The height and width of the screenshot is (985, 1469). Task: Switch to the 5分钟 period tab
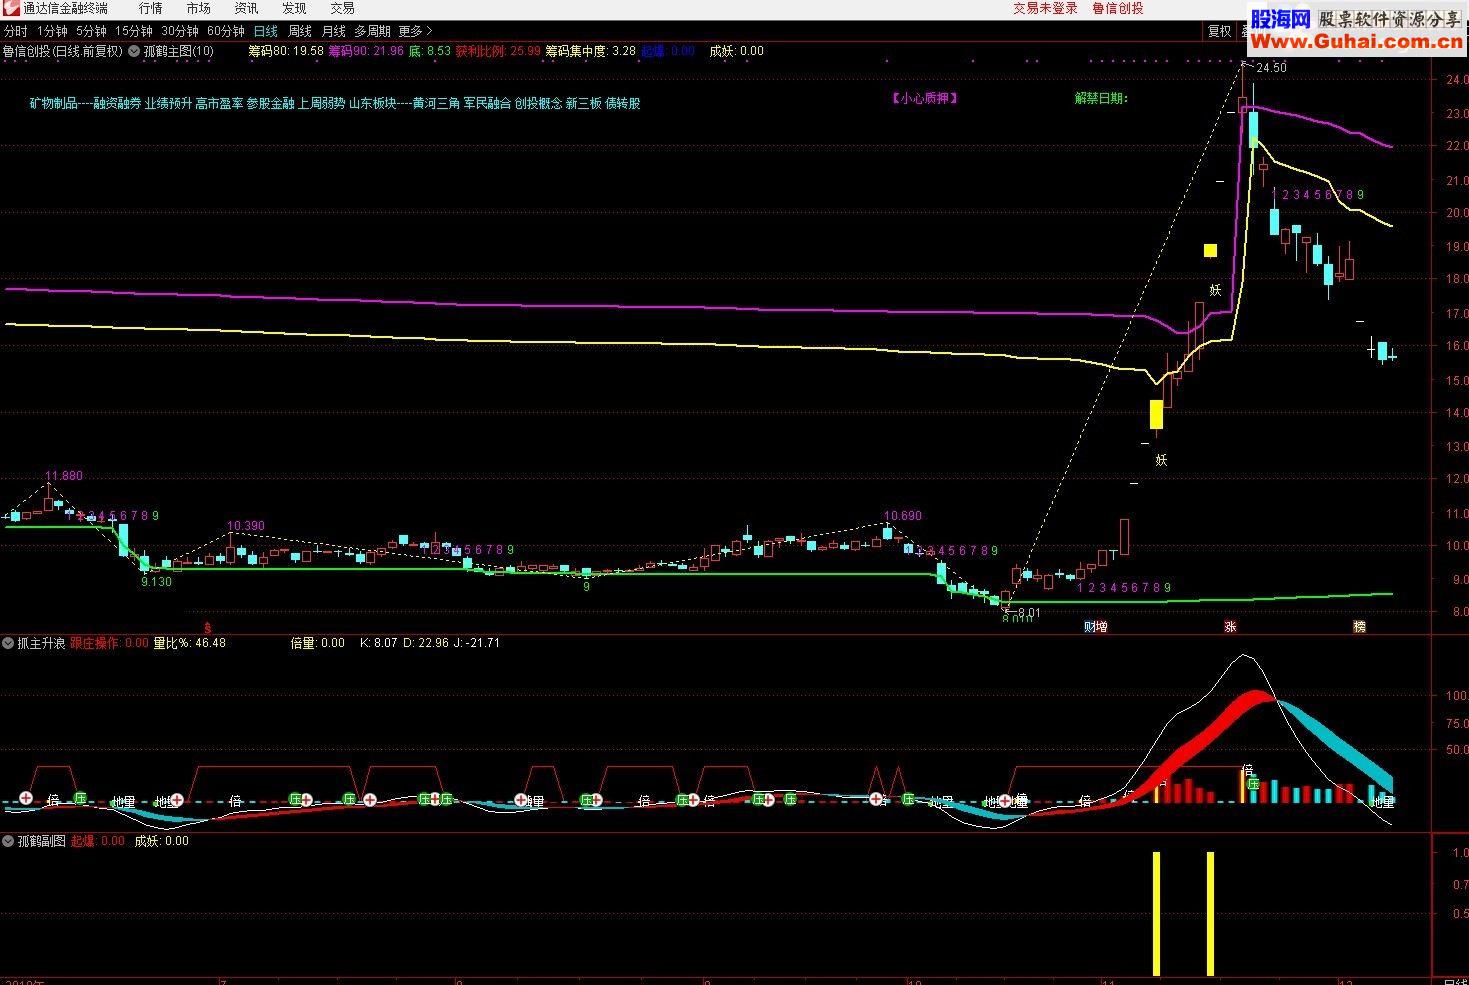[91, 31]
